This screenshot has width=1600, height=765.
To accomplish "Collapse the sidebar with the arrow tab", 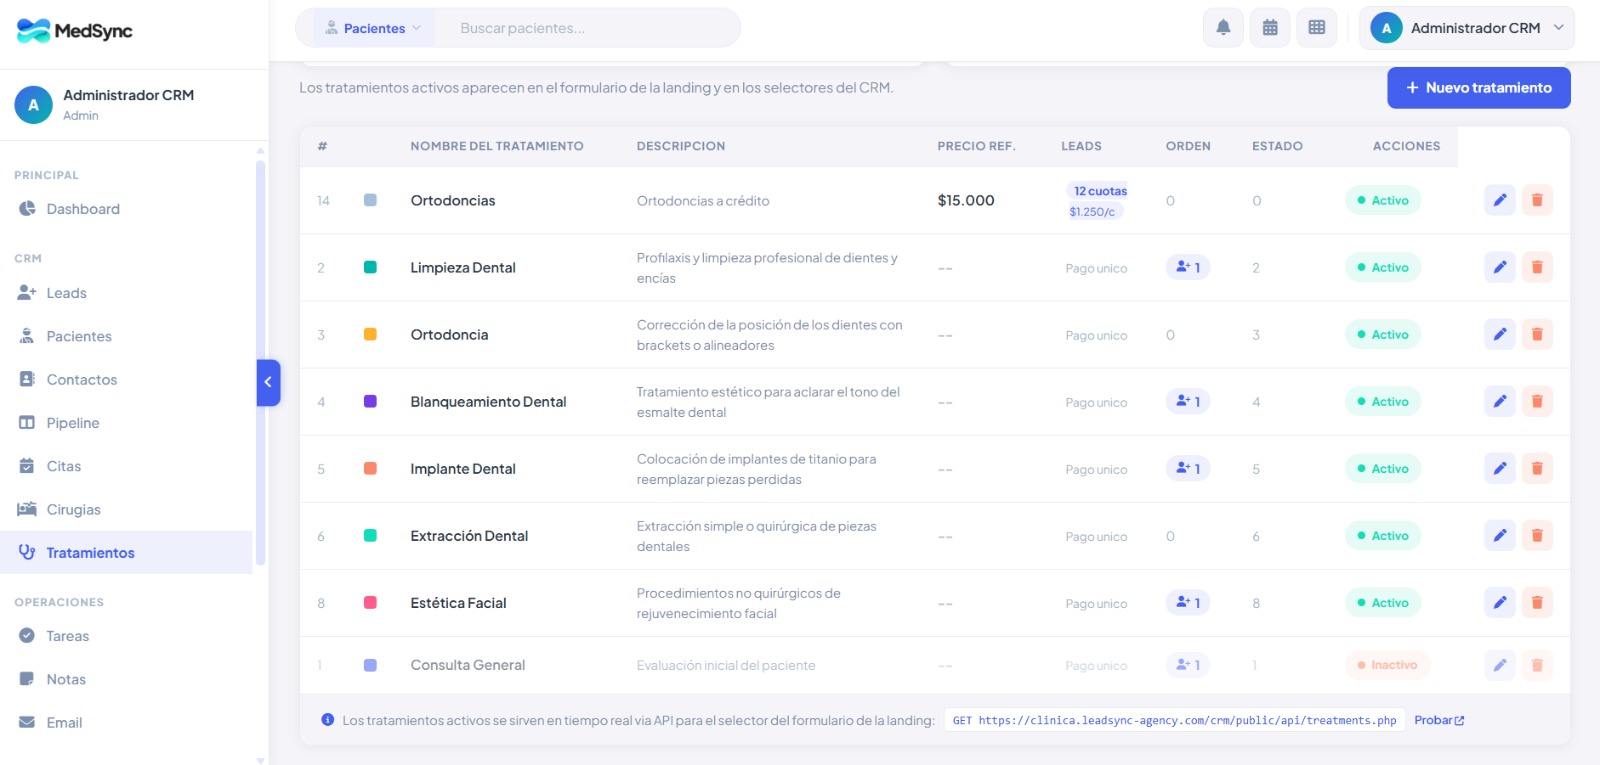I will tap(268, 382).
